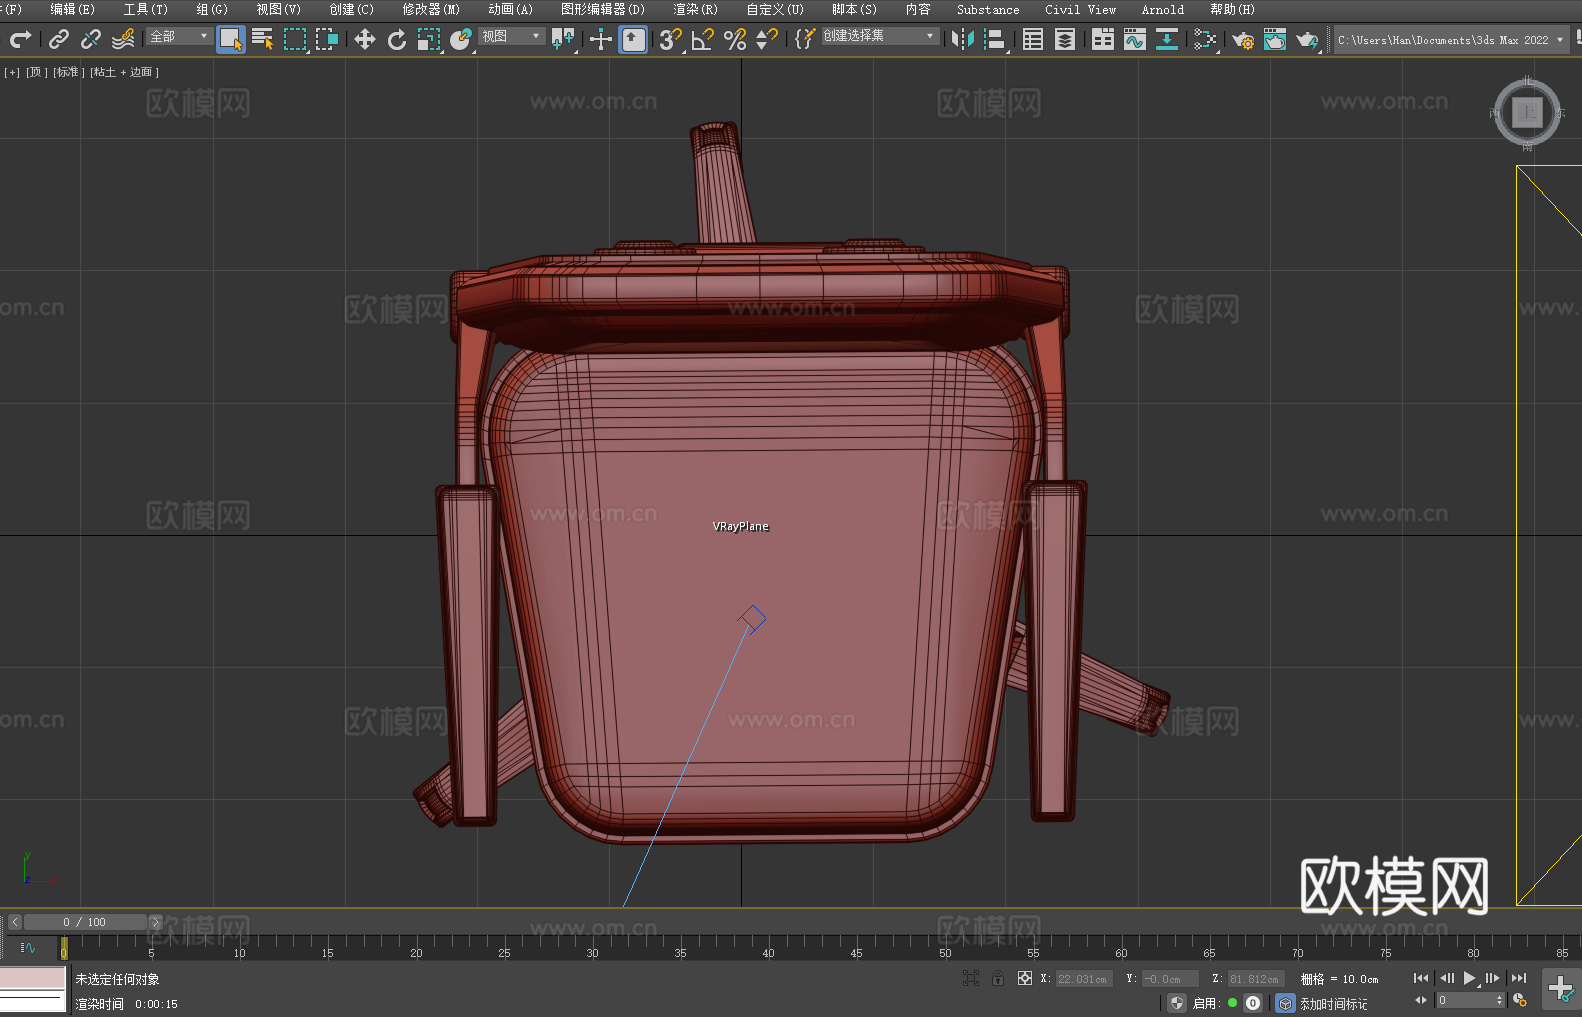The height and width of the screenshot is (1017, 1582).
Task: Toggle Angle Snap
Action: tap(703, 39)
